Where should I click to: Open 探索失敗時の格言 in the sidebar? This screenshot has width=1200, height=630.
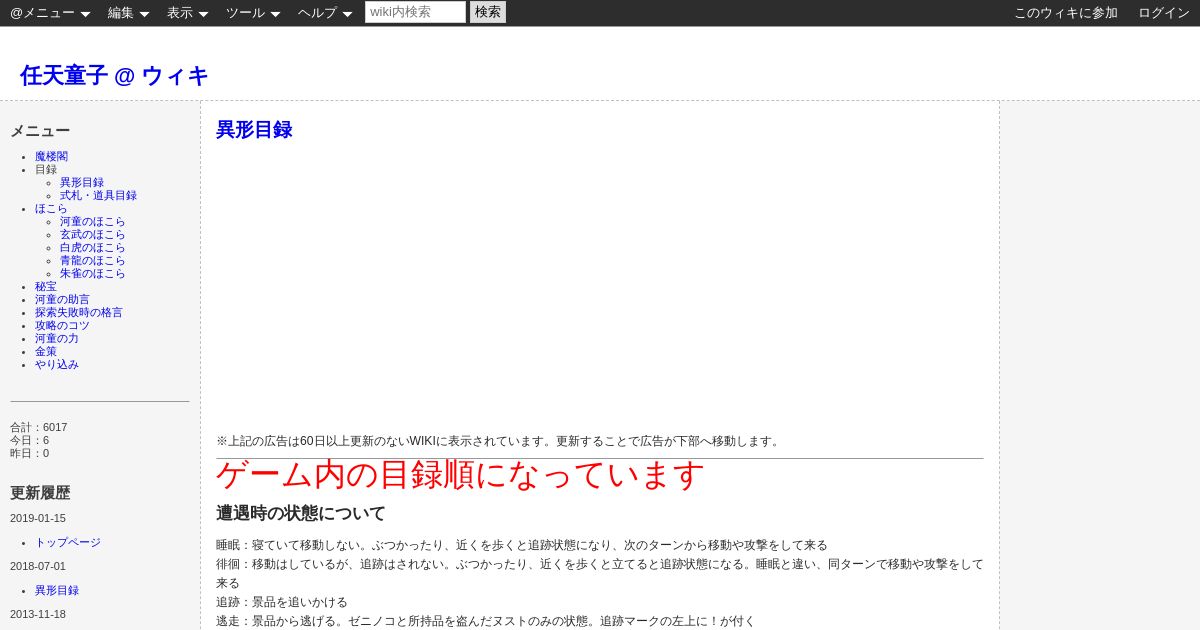click(x=79, y=313)
